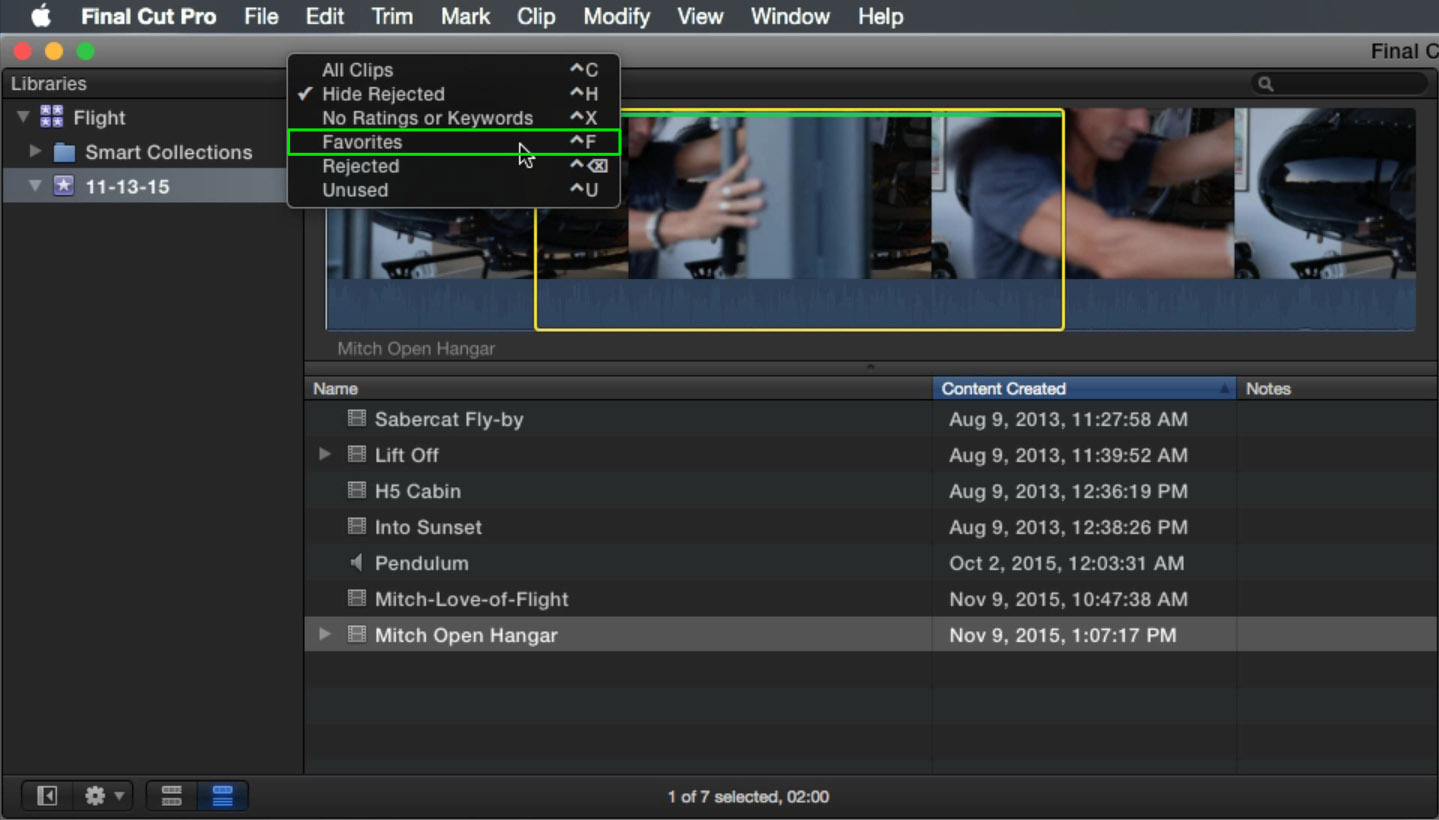Click the Aug 9, 2013, 11:39:52 AM date
The image size is (1439, 820).
(1068, 455)
